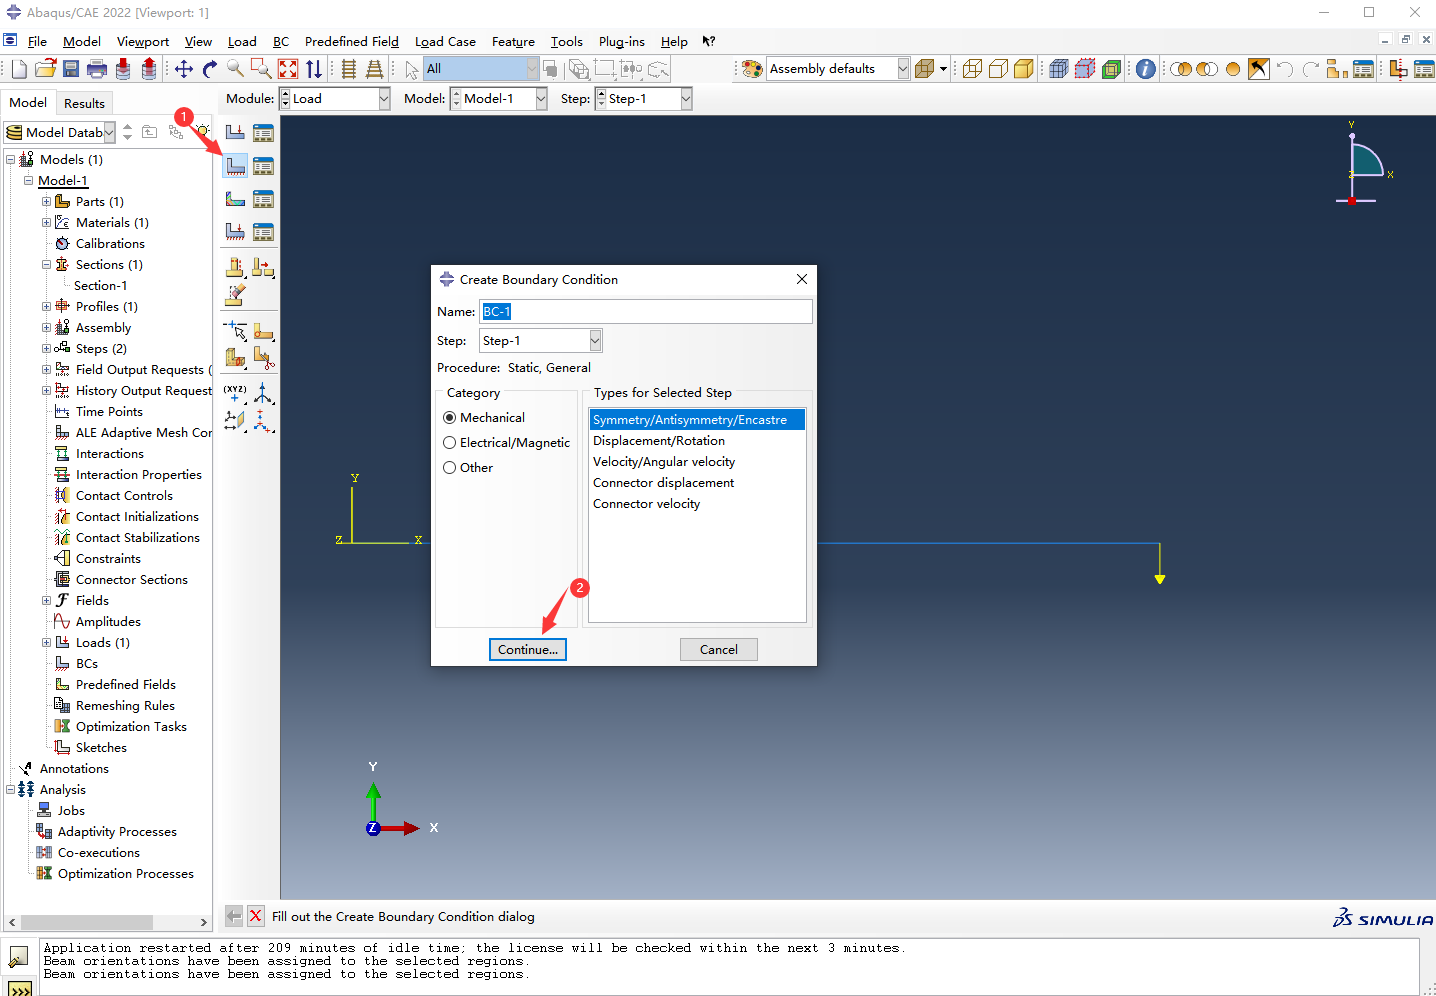Activate the Pan View tool
1436x996 pixels.
point(183,69)
